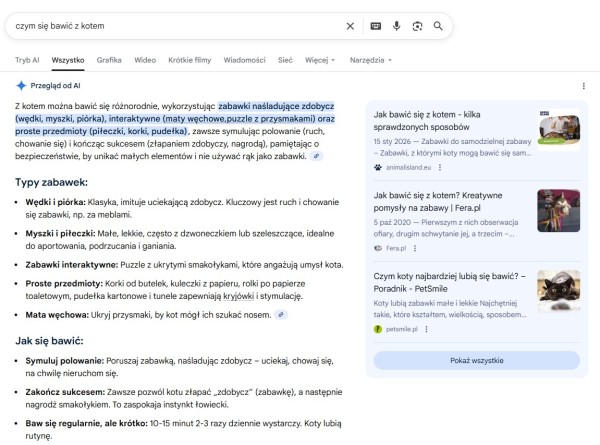Screen dimensions: 600x445
Task: Click the '5 paź 2020' snippet date
Action: click(392, 222)
